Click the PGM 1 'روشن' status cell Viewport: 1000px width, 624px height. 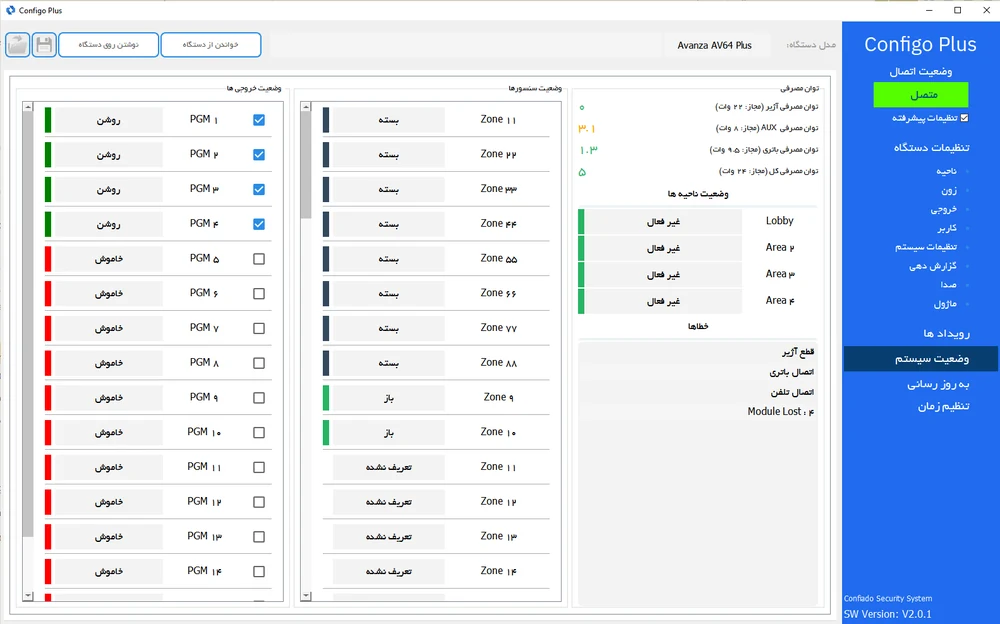point(108,120)
